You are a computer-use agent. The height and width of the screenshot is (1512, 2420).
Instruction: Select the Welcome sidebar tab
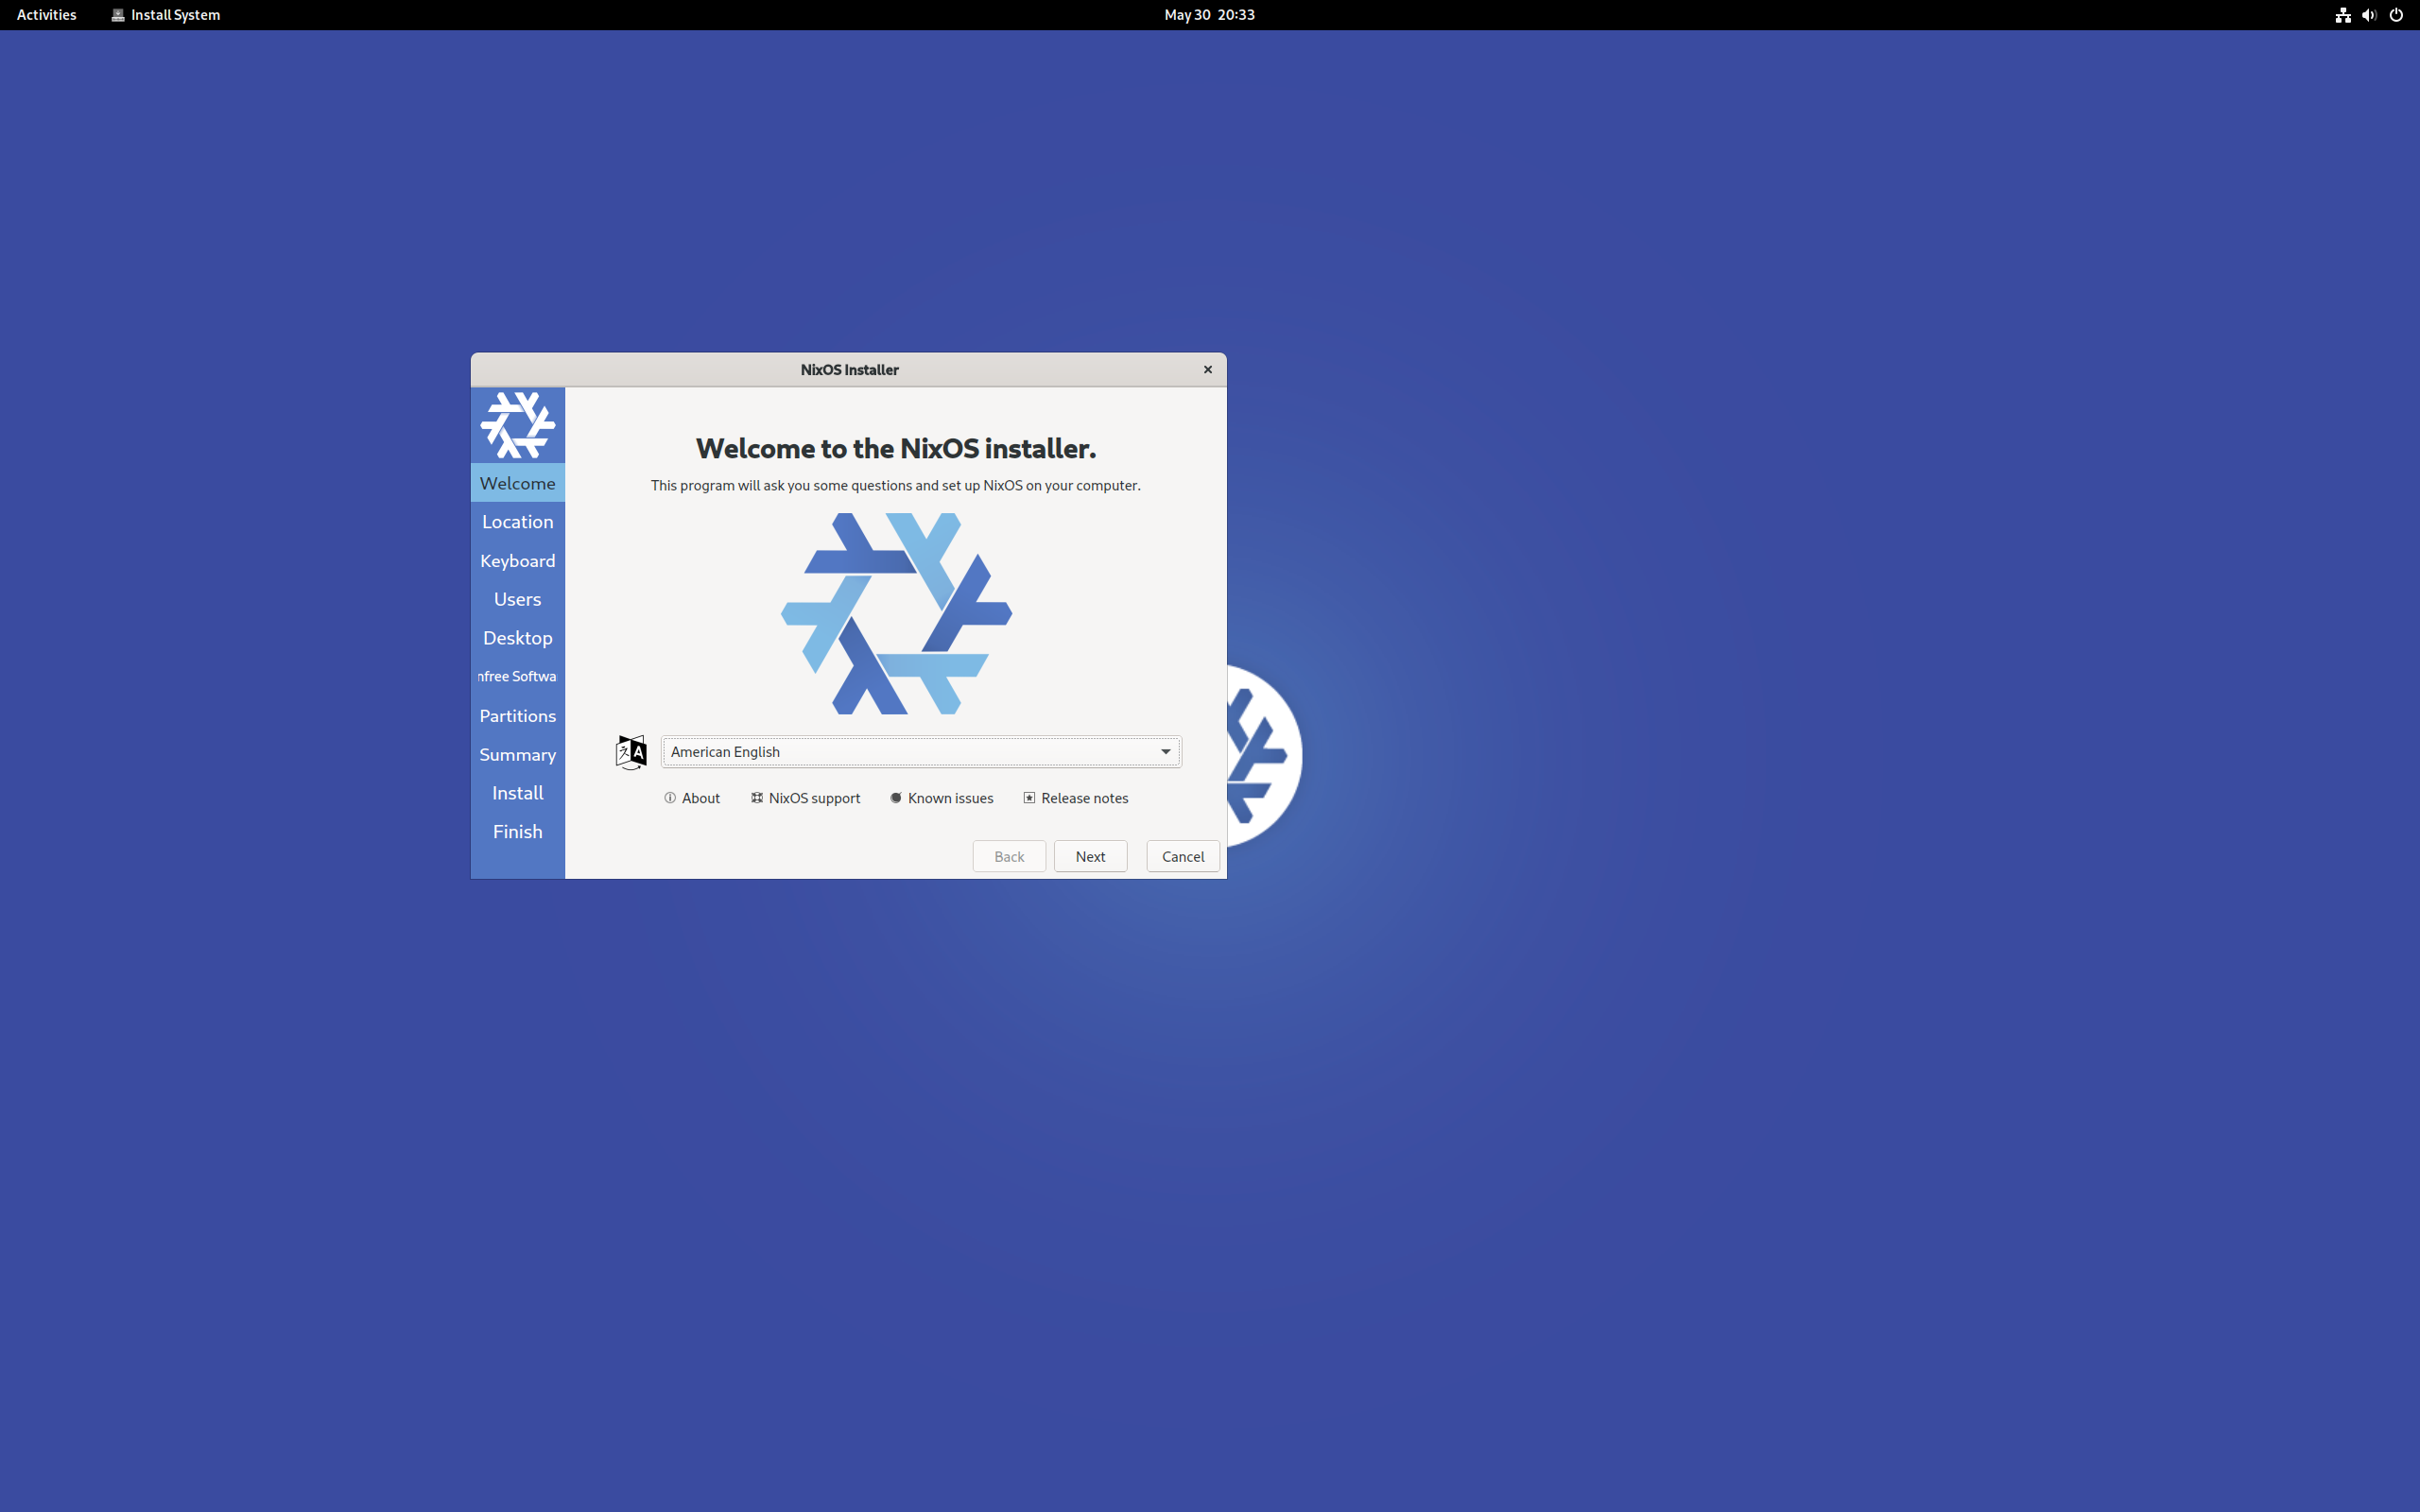(517, 483)
